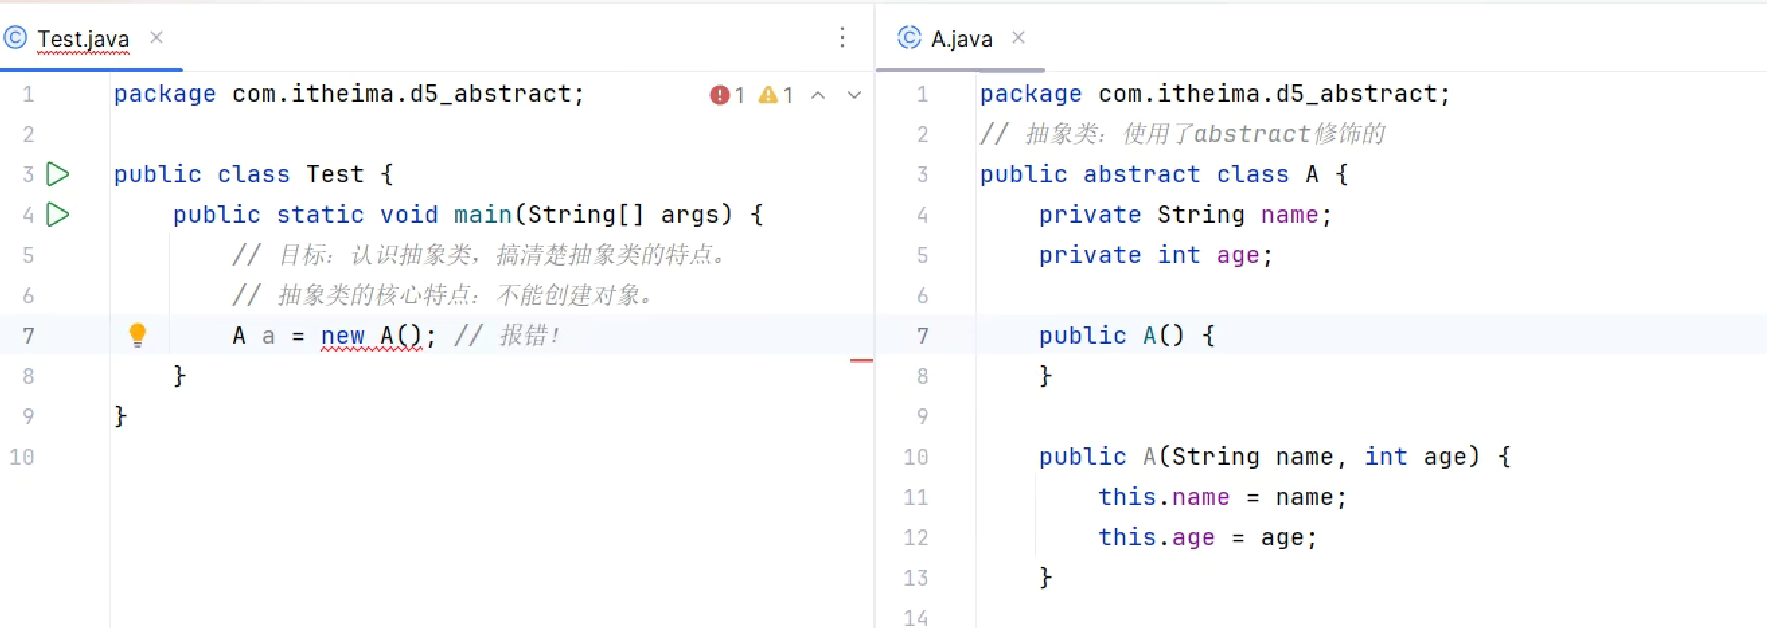1767x628 pixels.
Task: Switch to the A.java tab
Action: point(961,39)
